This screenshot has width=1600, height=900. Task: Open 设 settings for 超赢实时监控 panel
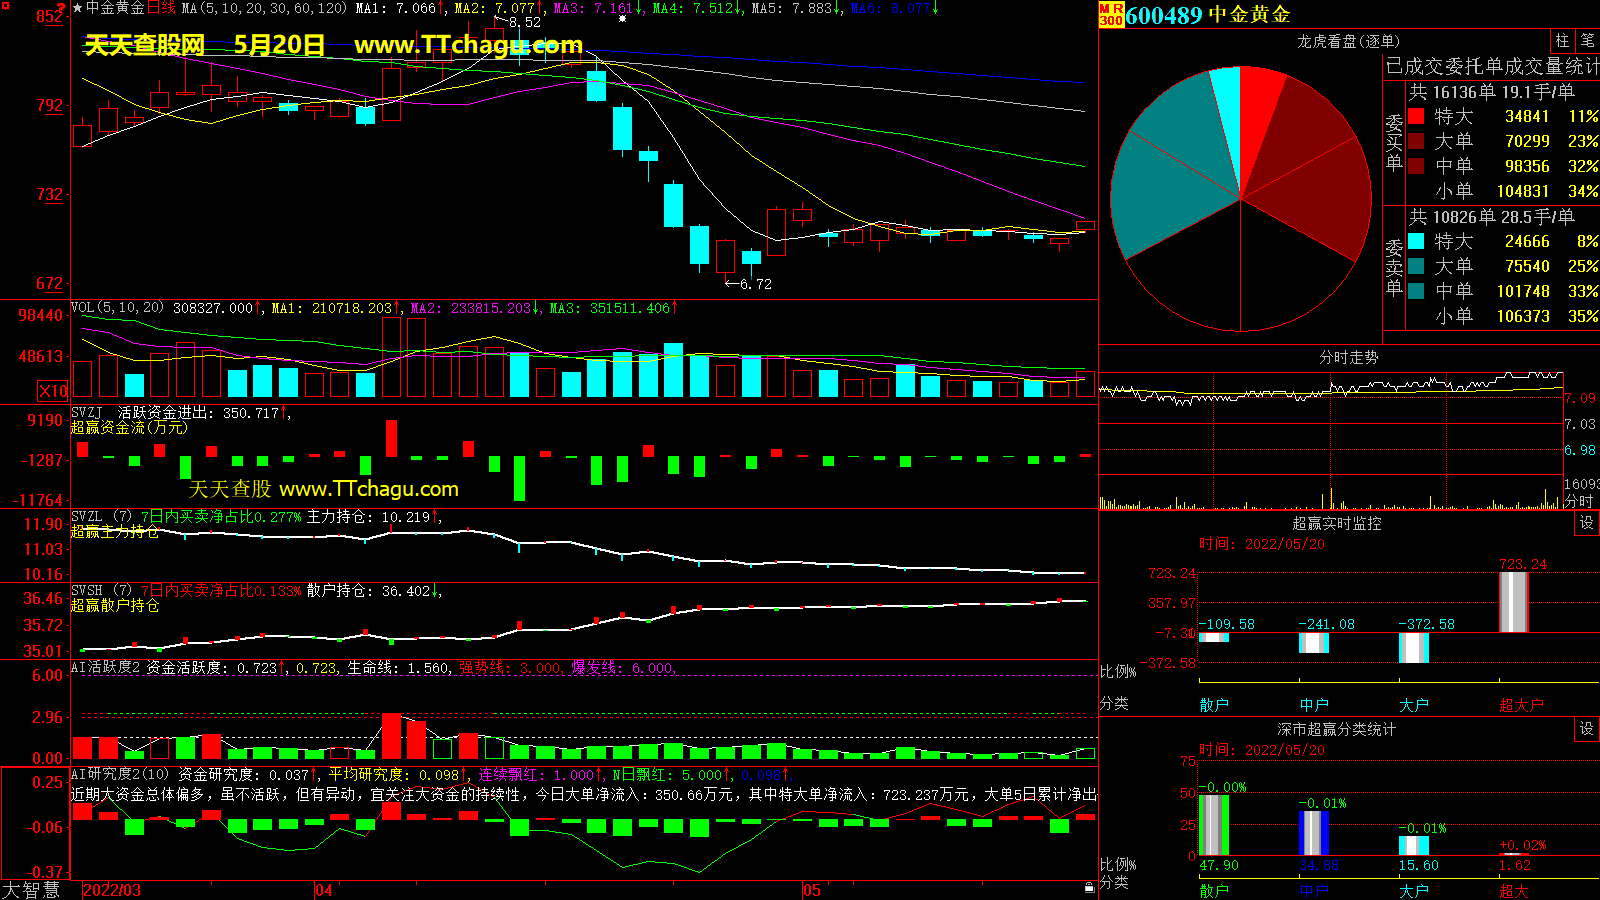coord(1586,523)
